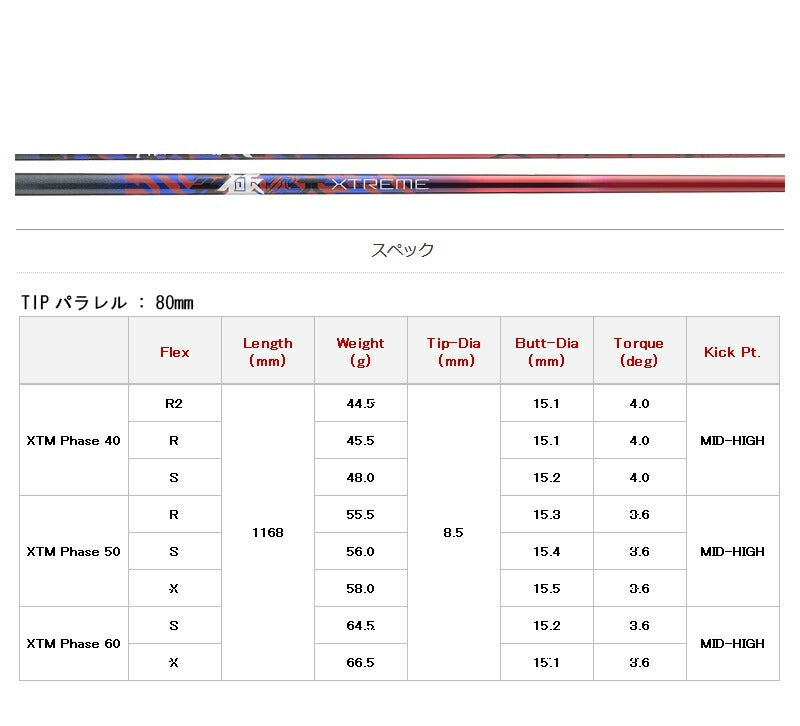Screen dimensions: 800x726
Task: Click the 44.5 weight cell
Action: (361, 404)
